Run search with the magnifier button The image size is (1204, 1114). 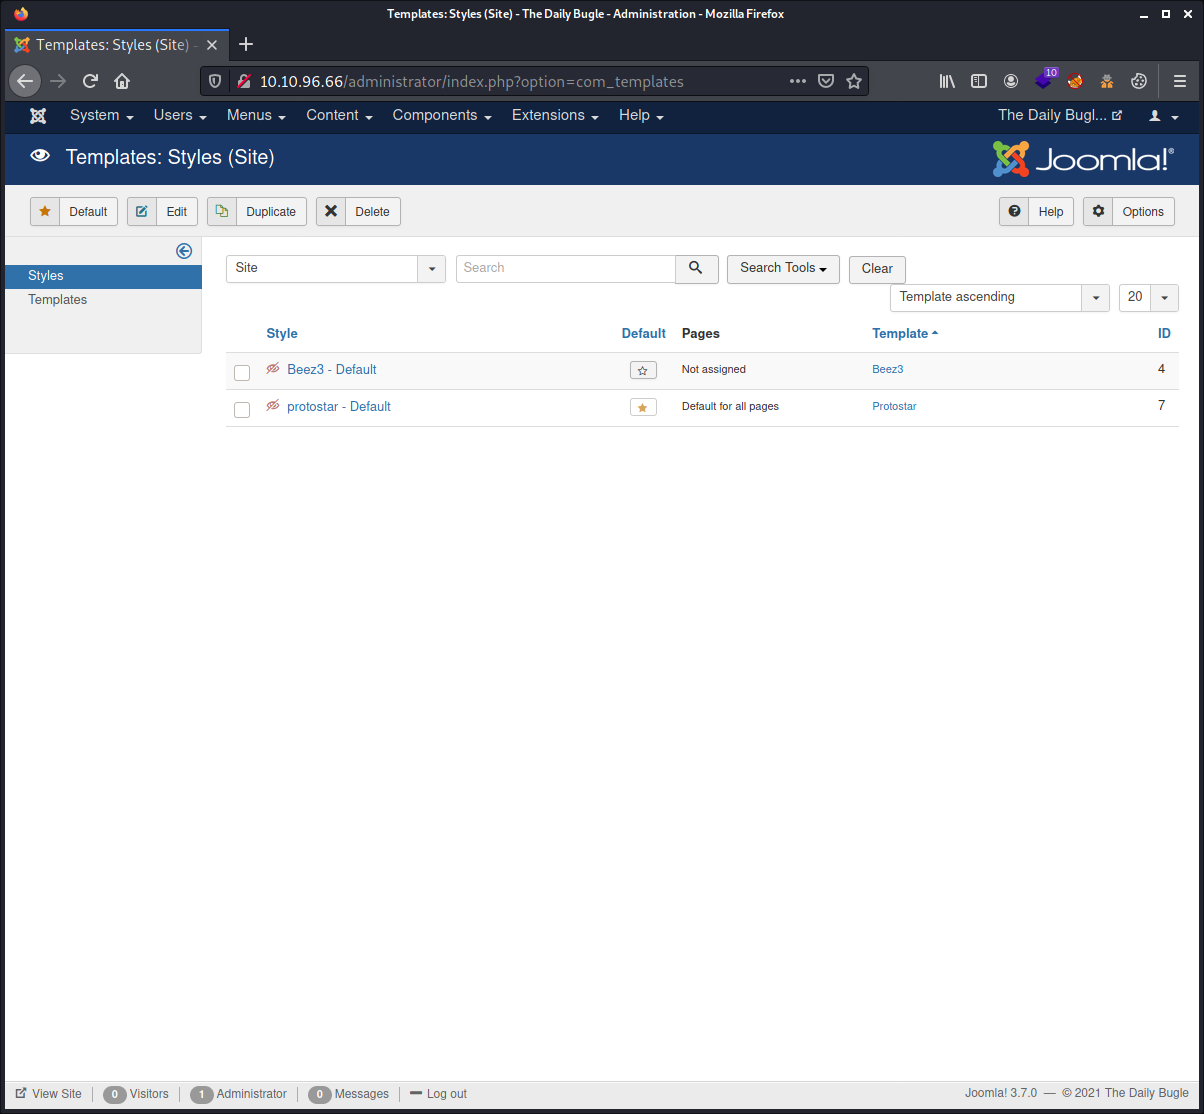pyautogui.click(x=697, y=269)
